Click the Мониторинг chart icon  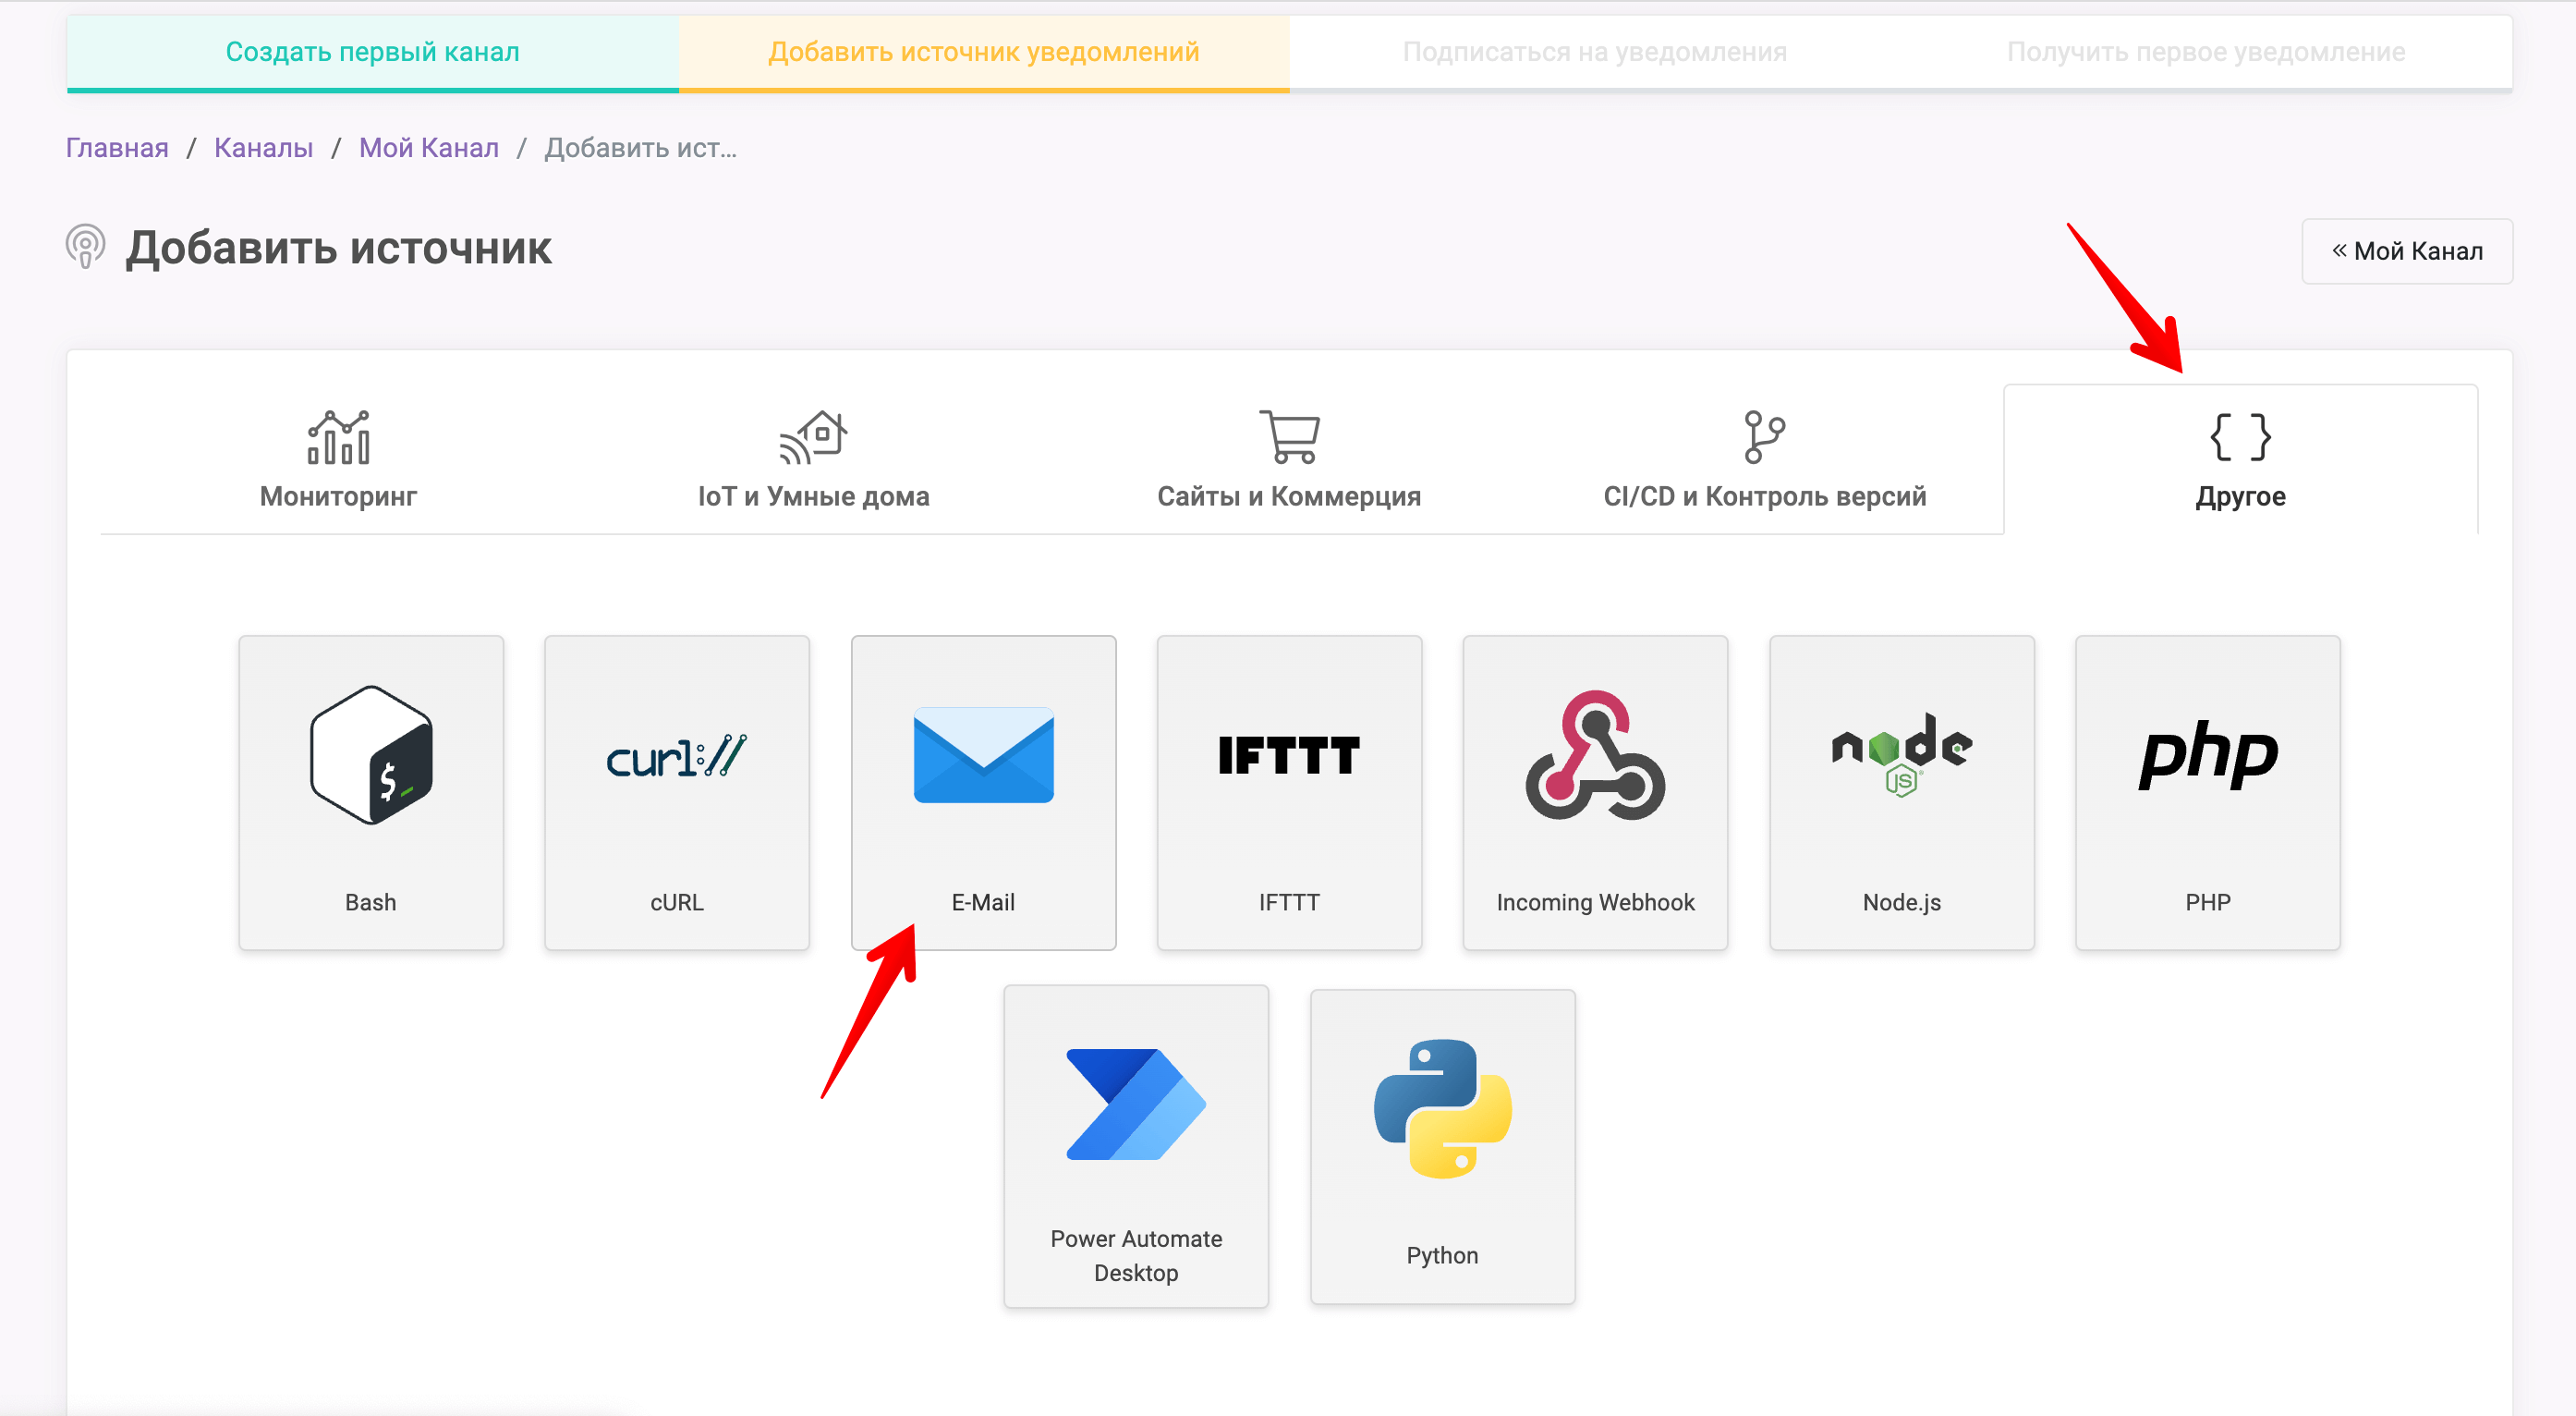(x=338, y=437)
